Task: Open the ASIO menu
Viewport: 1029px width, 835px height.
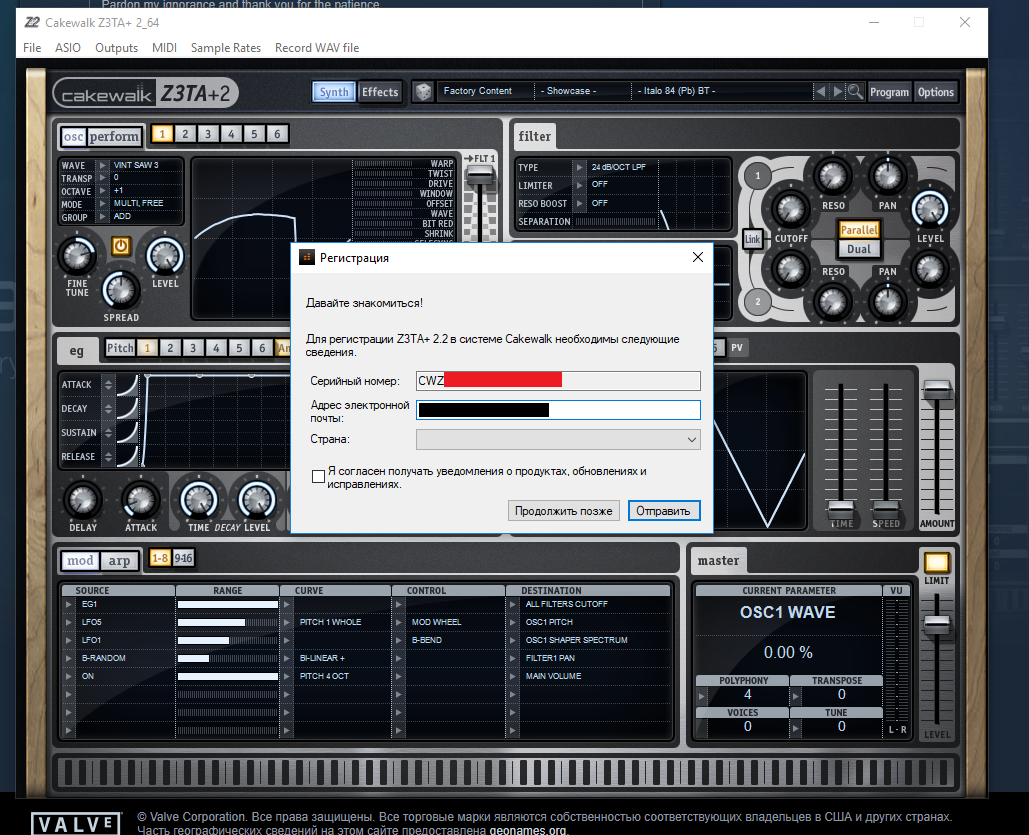Action: (68, 48)
